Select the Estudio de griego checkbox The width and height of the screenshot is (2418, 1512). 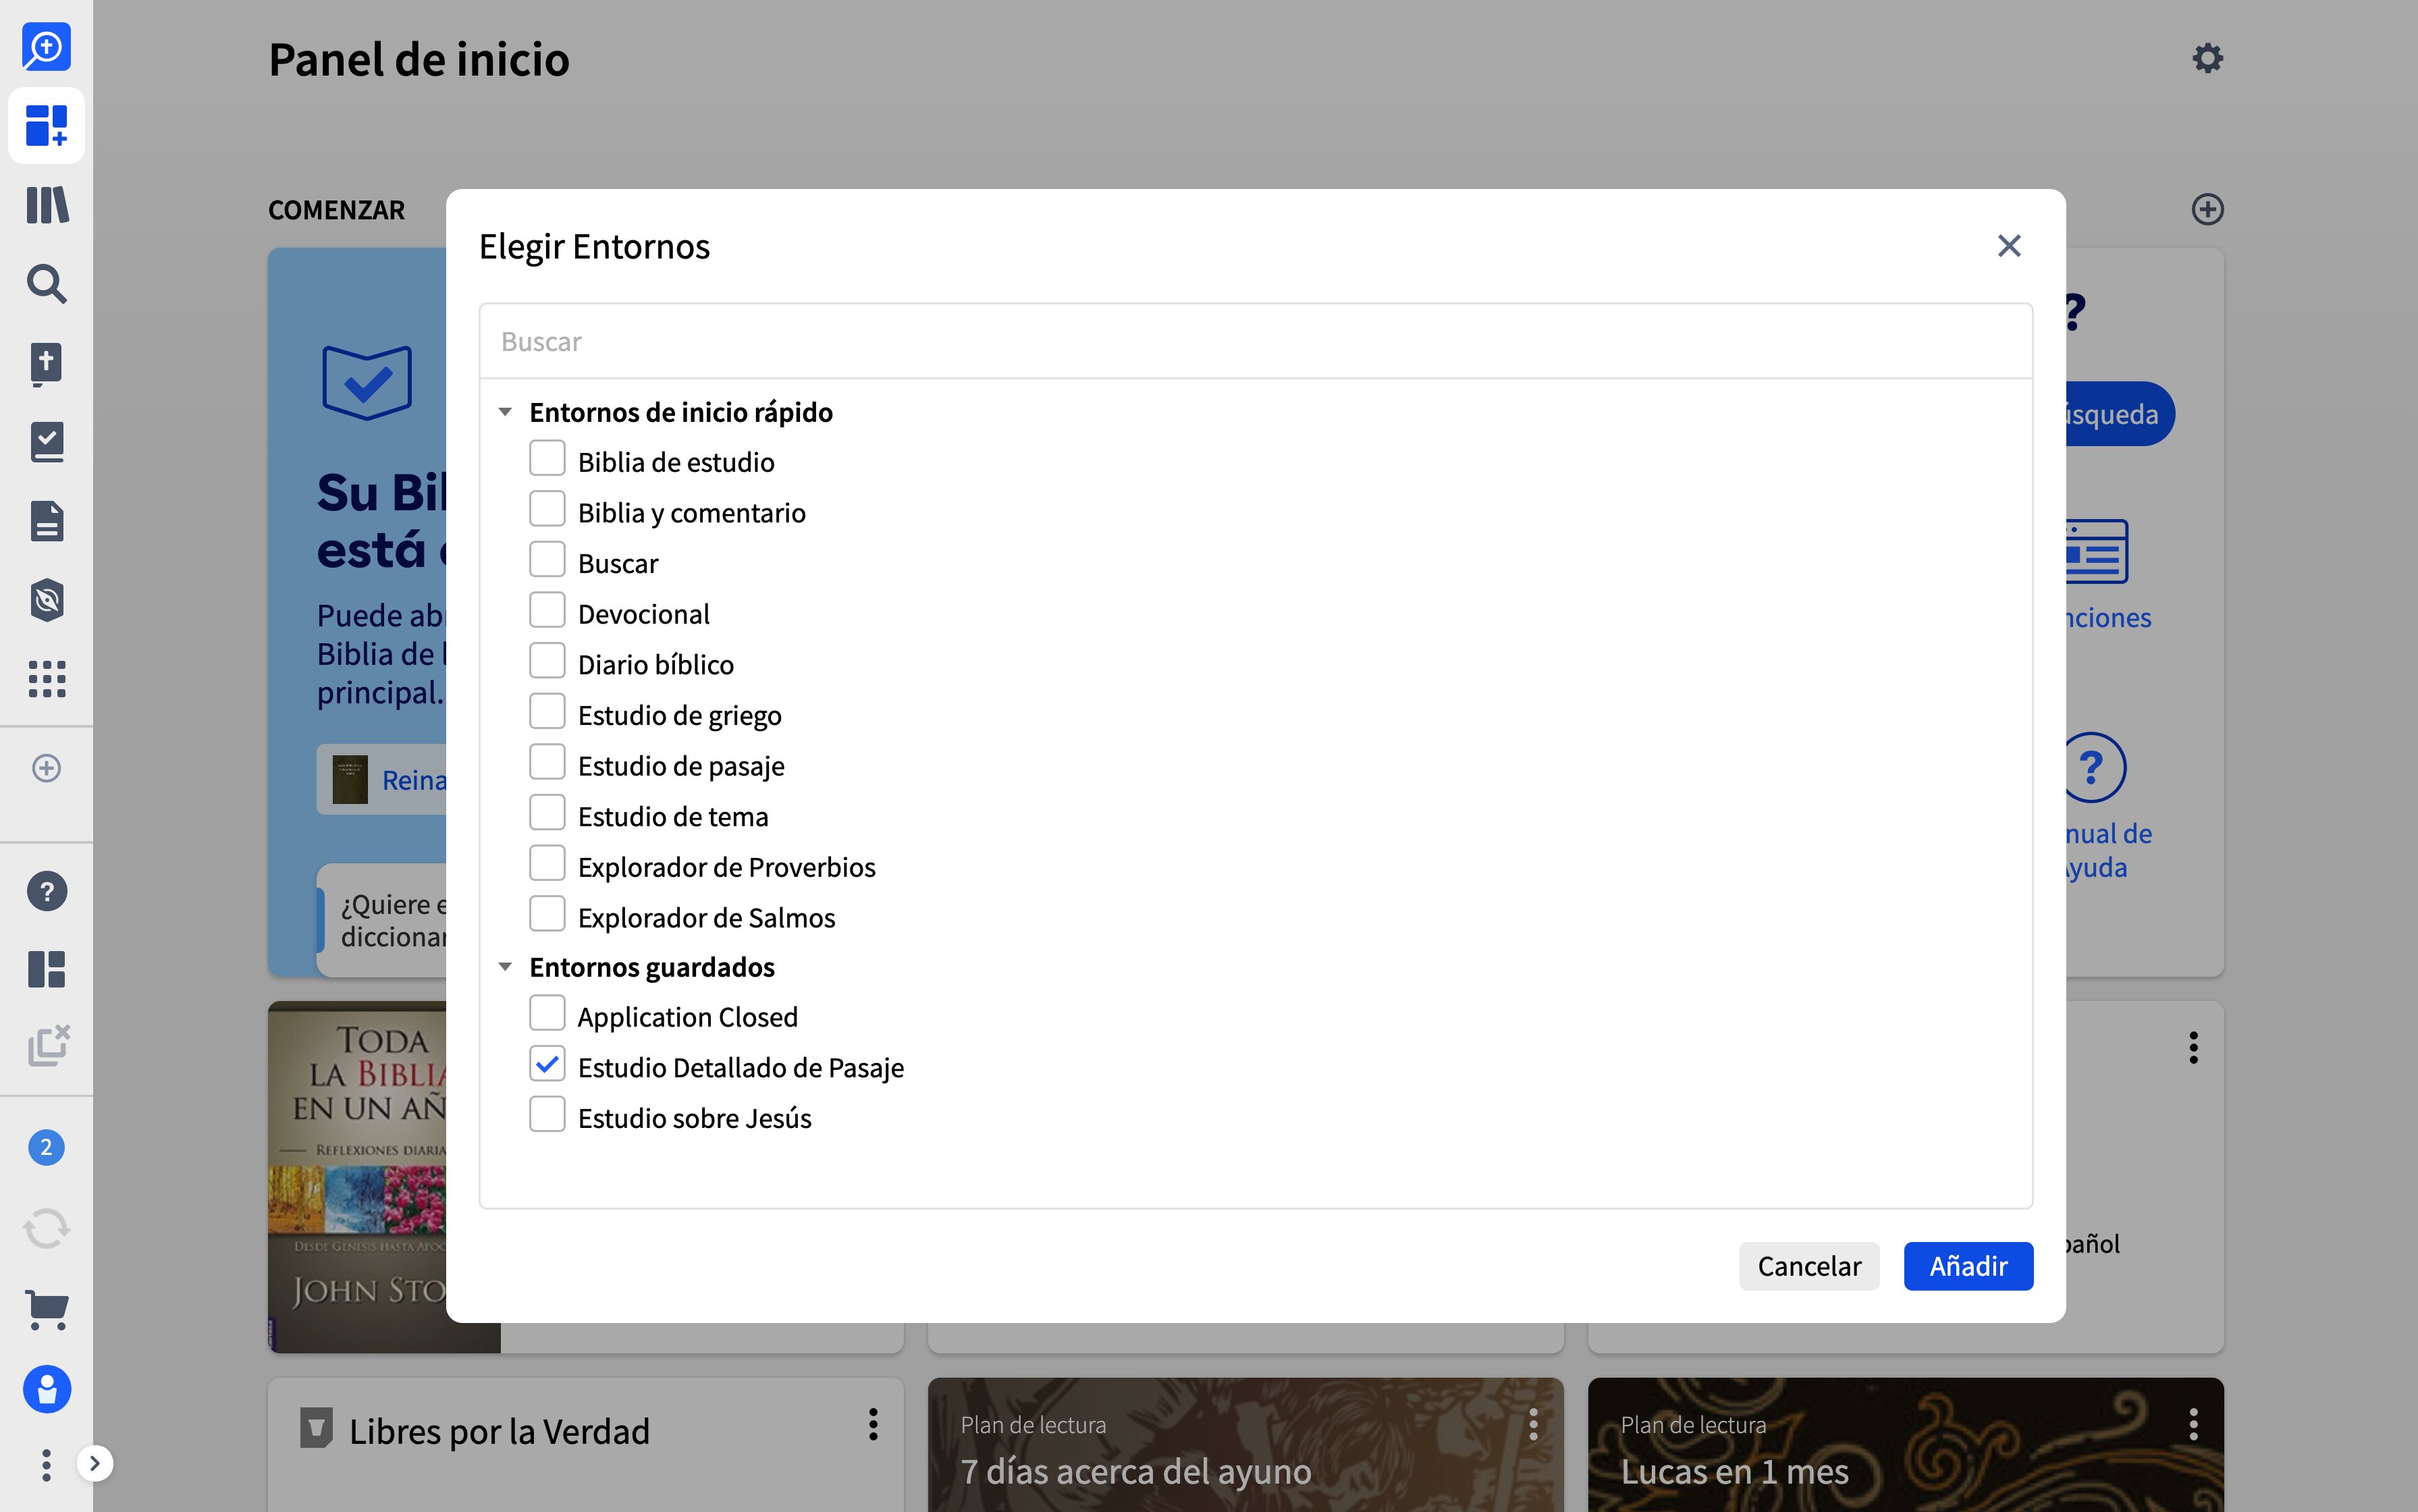[x=547, y=712]
